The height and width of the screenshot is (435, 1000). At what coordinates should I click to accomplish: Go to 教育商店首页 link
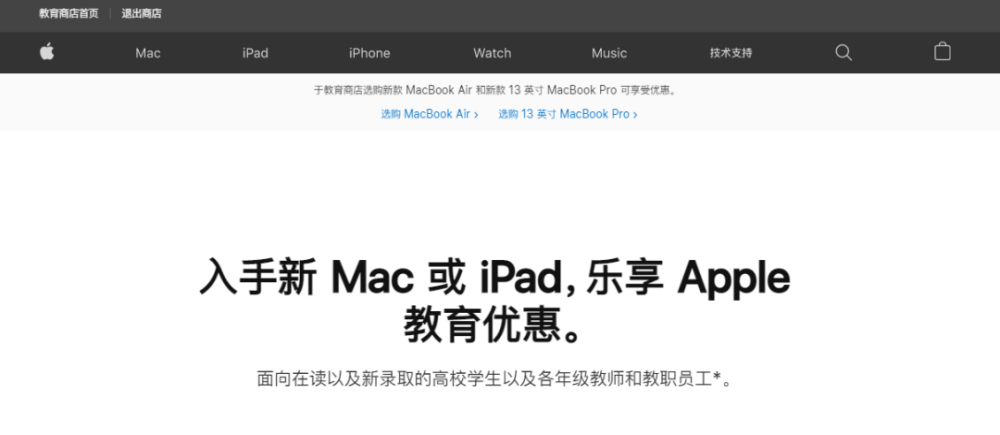pyautogui.click(x=69, y=13)
